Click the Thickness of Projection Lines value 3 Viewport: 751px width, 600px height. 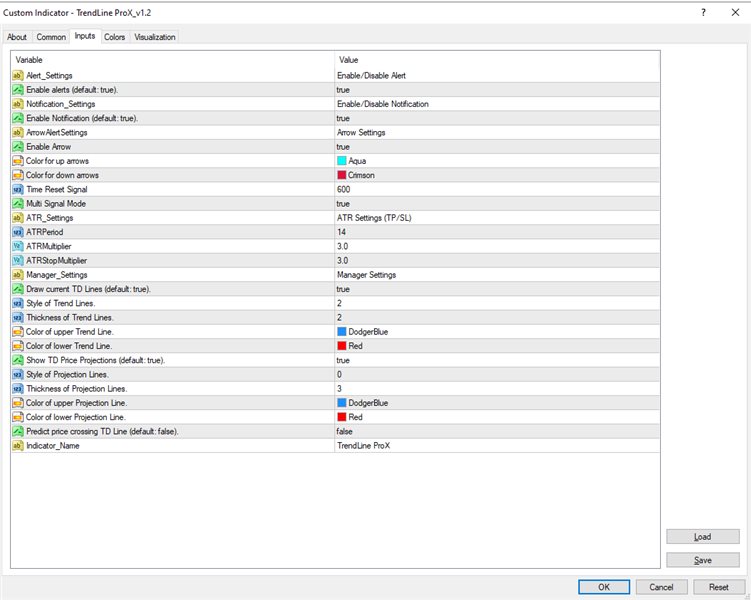(x=339, y=389)
